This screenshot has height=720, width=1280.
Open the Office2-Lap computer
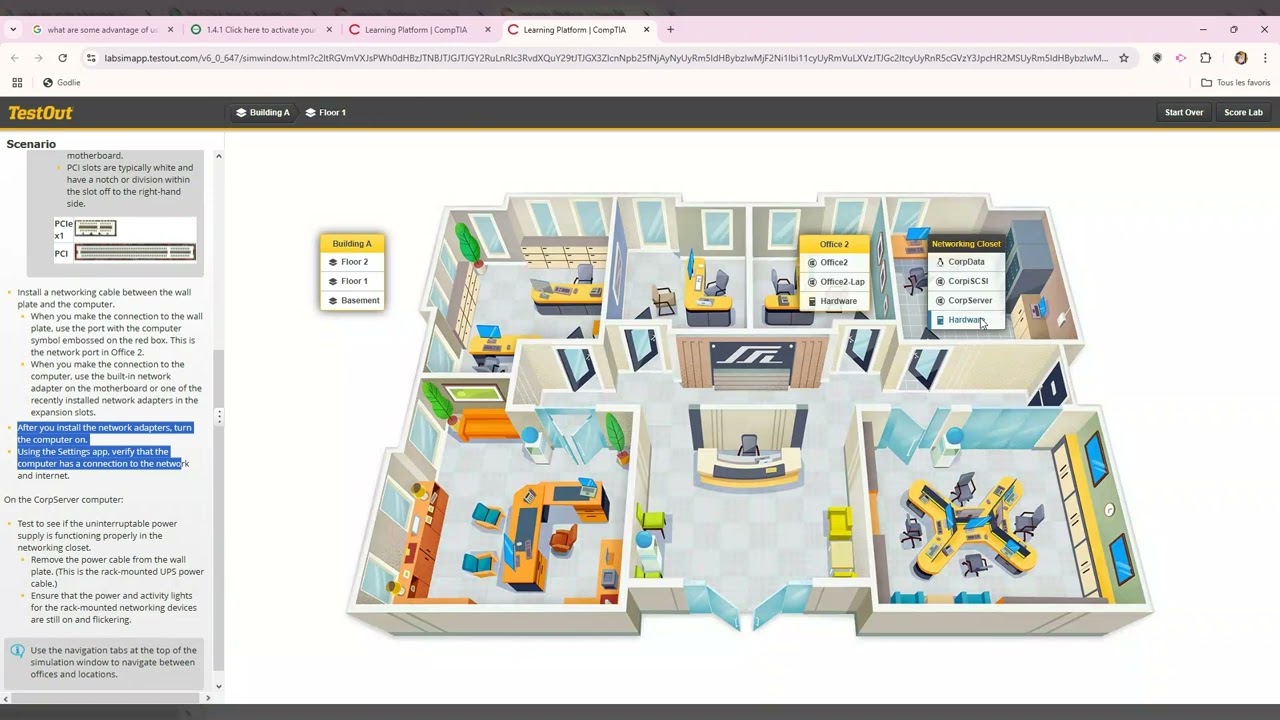tap(833, 282)
